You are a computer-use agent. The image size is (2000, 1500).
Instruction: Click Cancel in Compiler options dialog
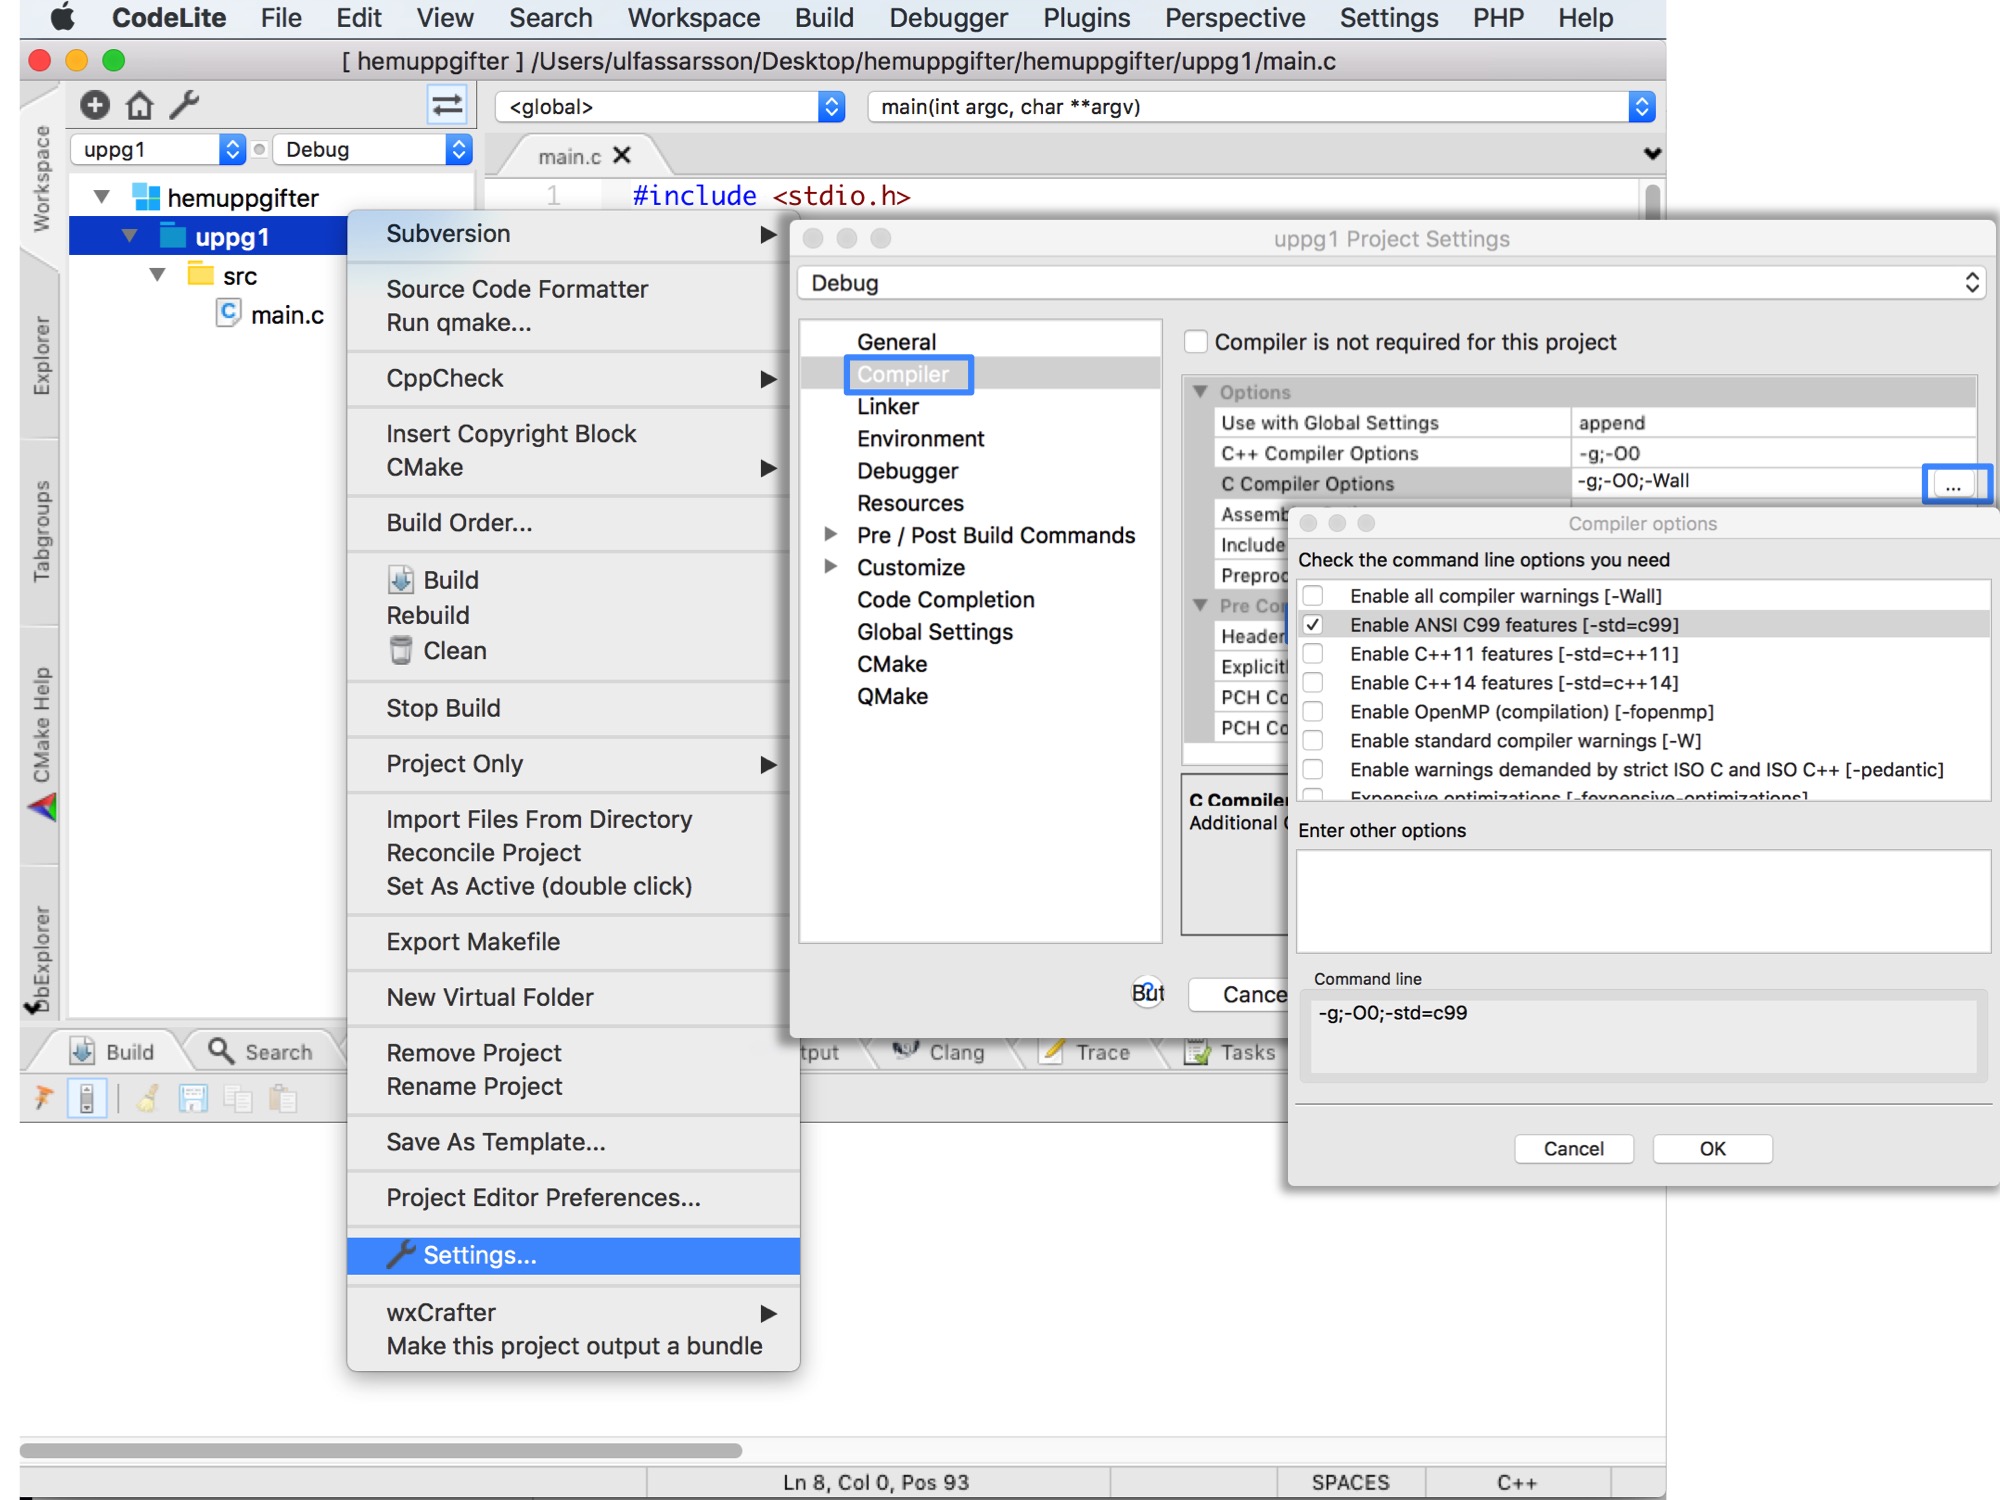(x=1573, y=1148)
